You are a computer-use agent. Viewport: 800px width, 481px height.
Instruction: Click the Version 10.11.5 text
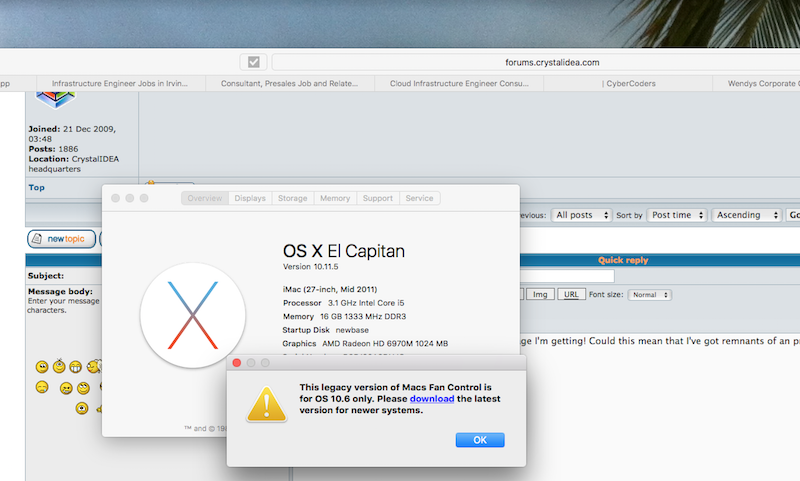(x=311, y=267)
